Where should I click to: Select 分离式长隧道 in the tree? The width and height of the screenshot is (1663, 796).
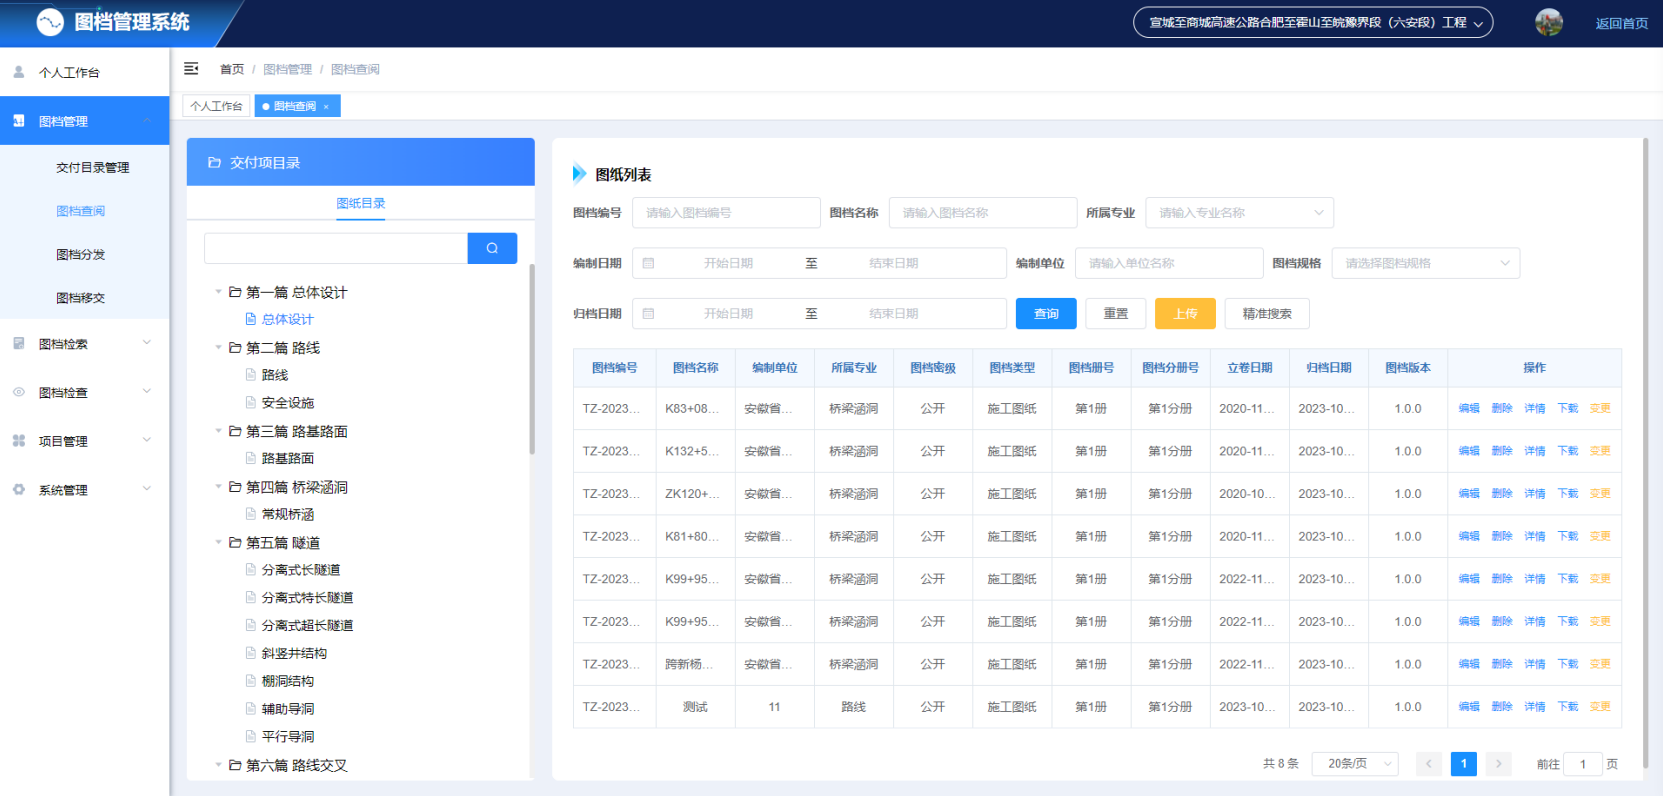coord(301,570)
